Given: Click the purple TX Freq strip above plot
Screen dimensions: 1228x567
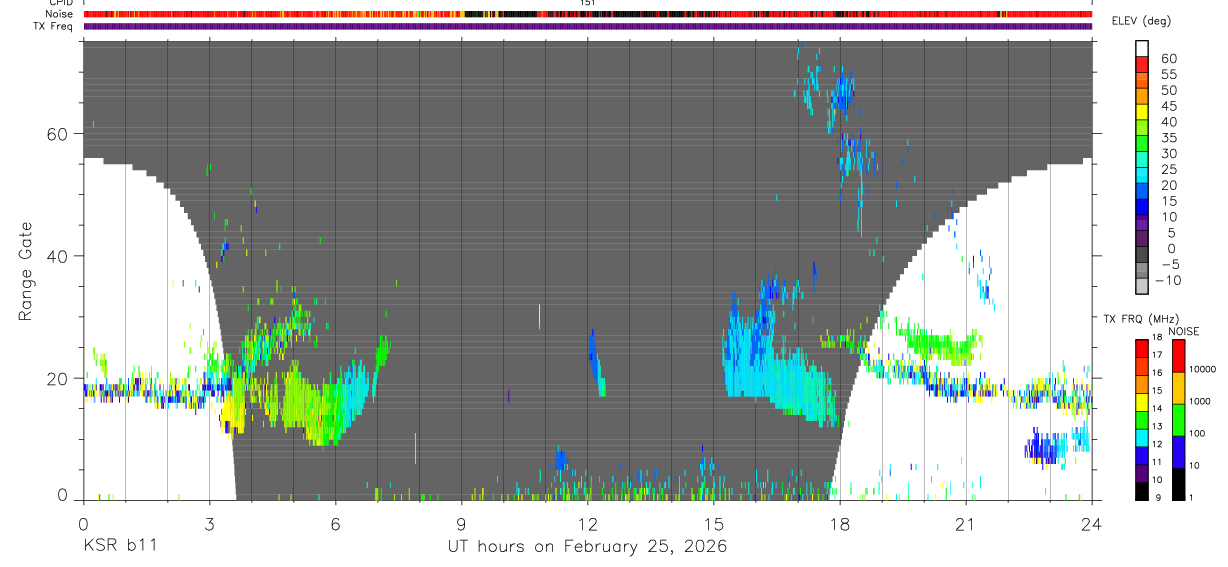Looking at the screenshot, I should click(x=587, y=26).
